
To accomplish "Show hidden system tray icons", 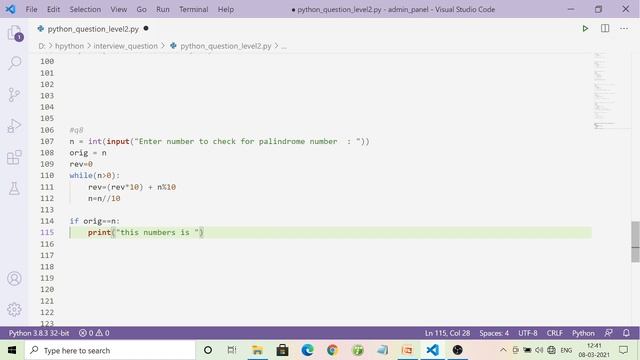I will (503, 350).
